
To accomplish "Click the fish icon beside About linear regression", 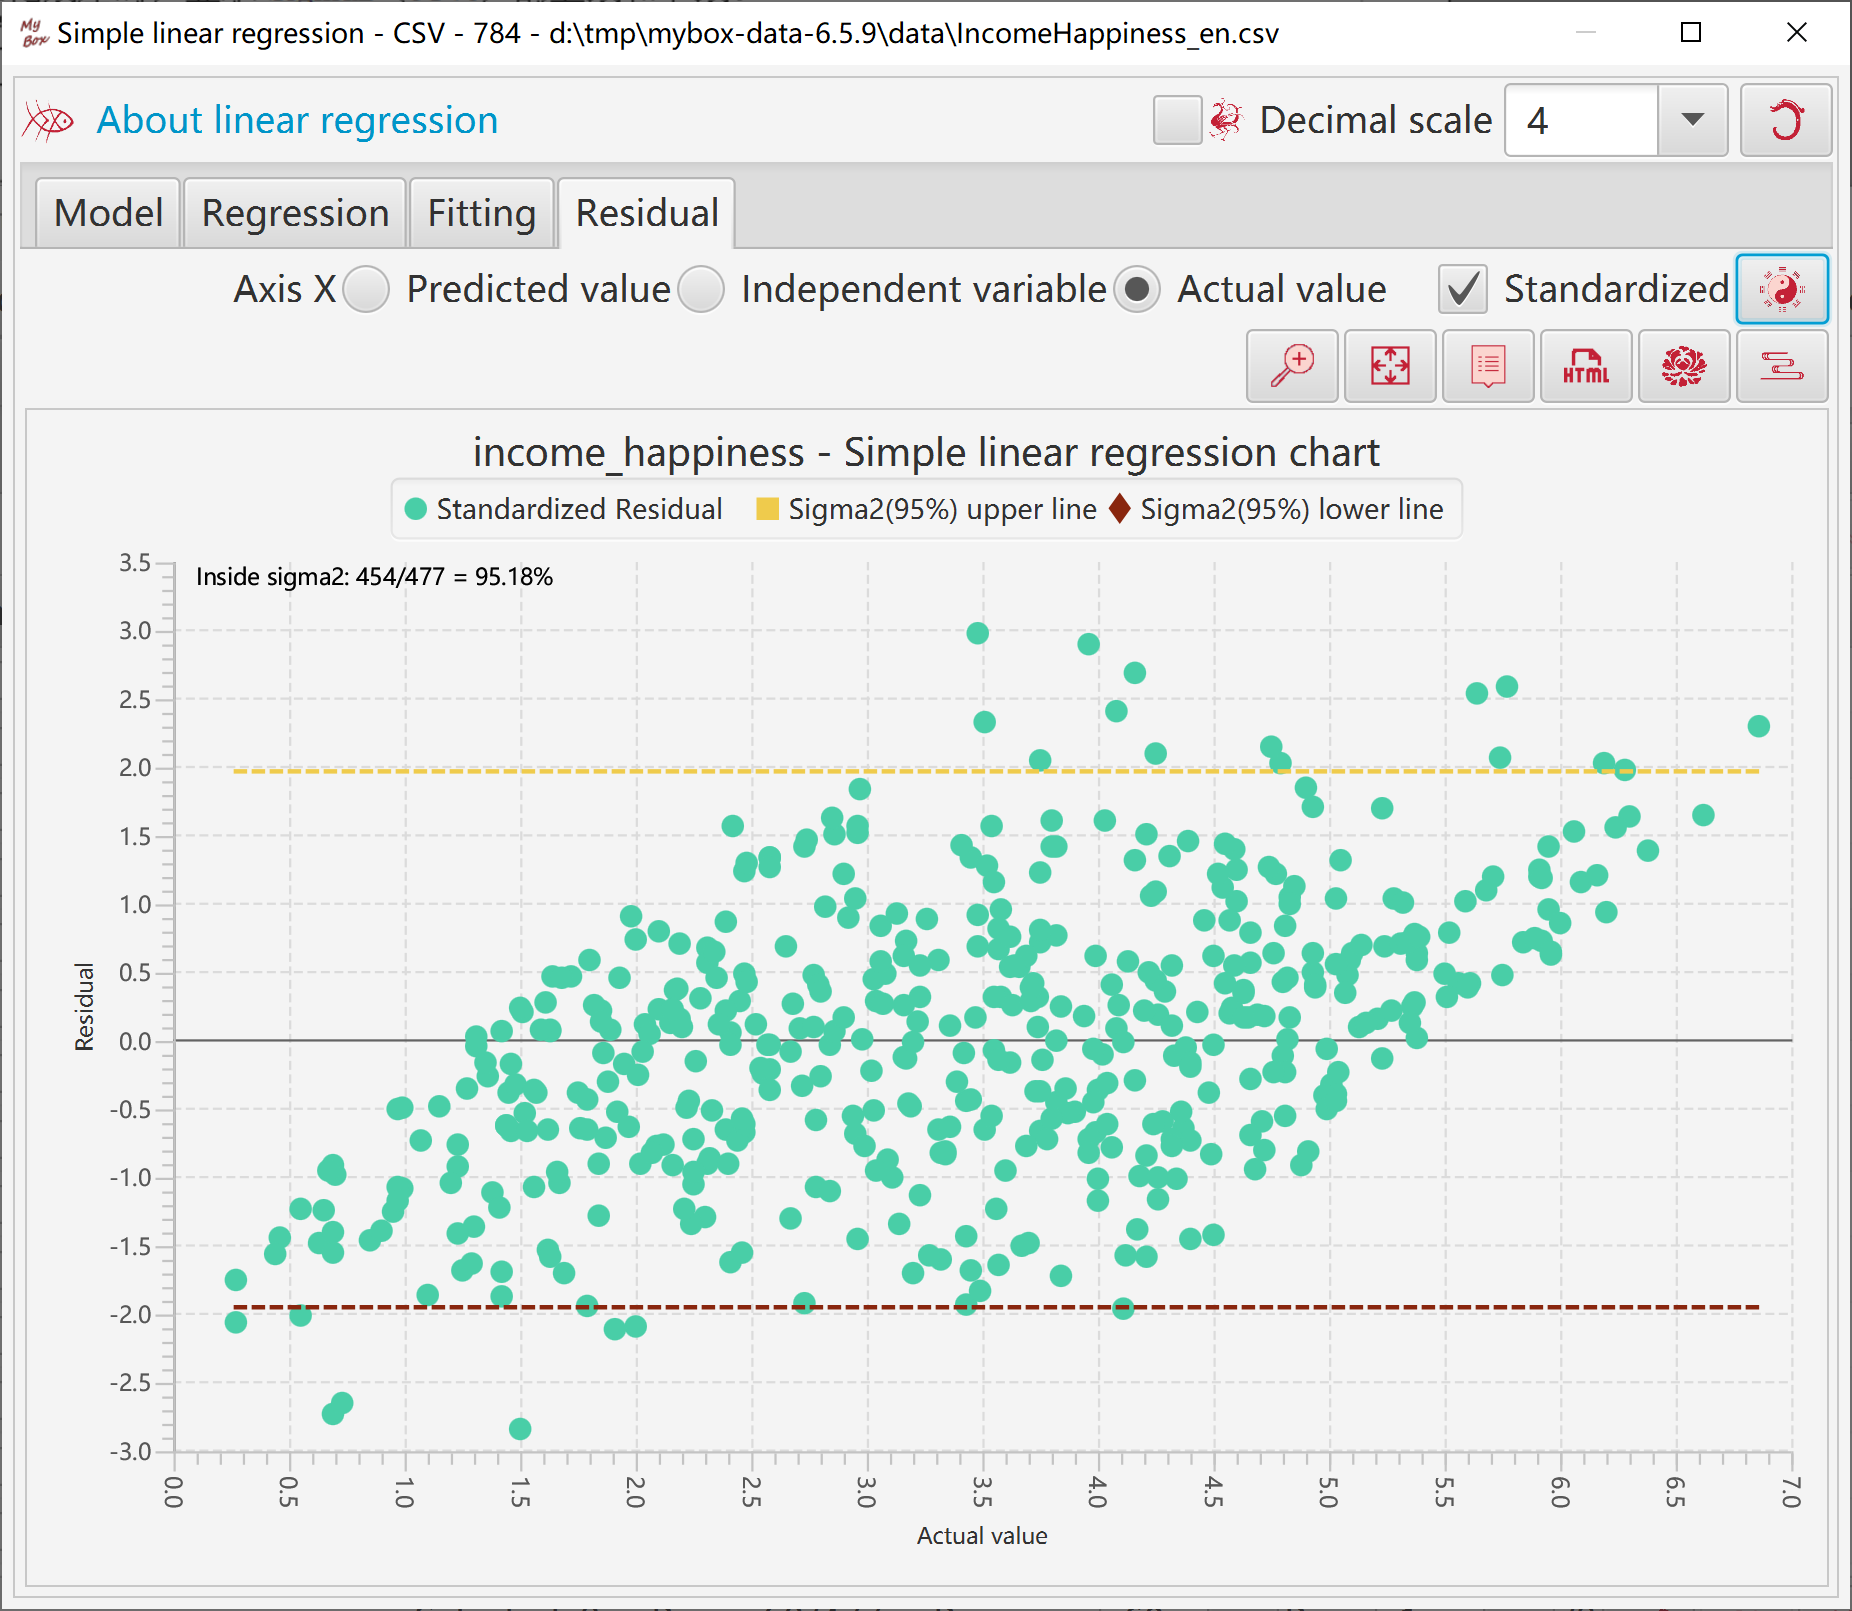I will coord(48,121).
